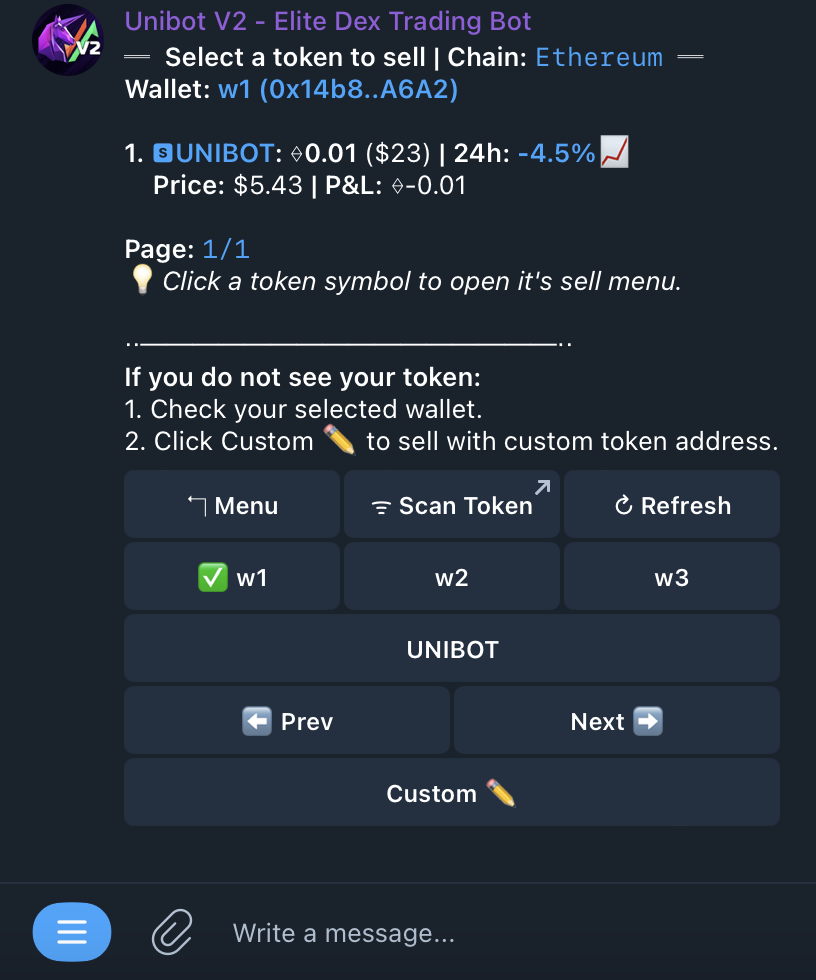Go to Next page of tokens

tap(617, 720)
